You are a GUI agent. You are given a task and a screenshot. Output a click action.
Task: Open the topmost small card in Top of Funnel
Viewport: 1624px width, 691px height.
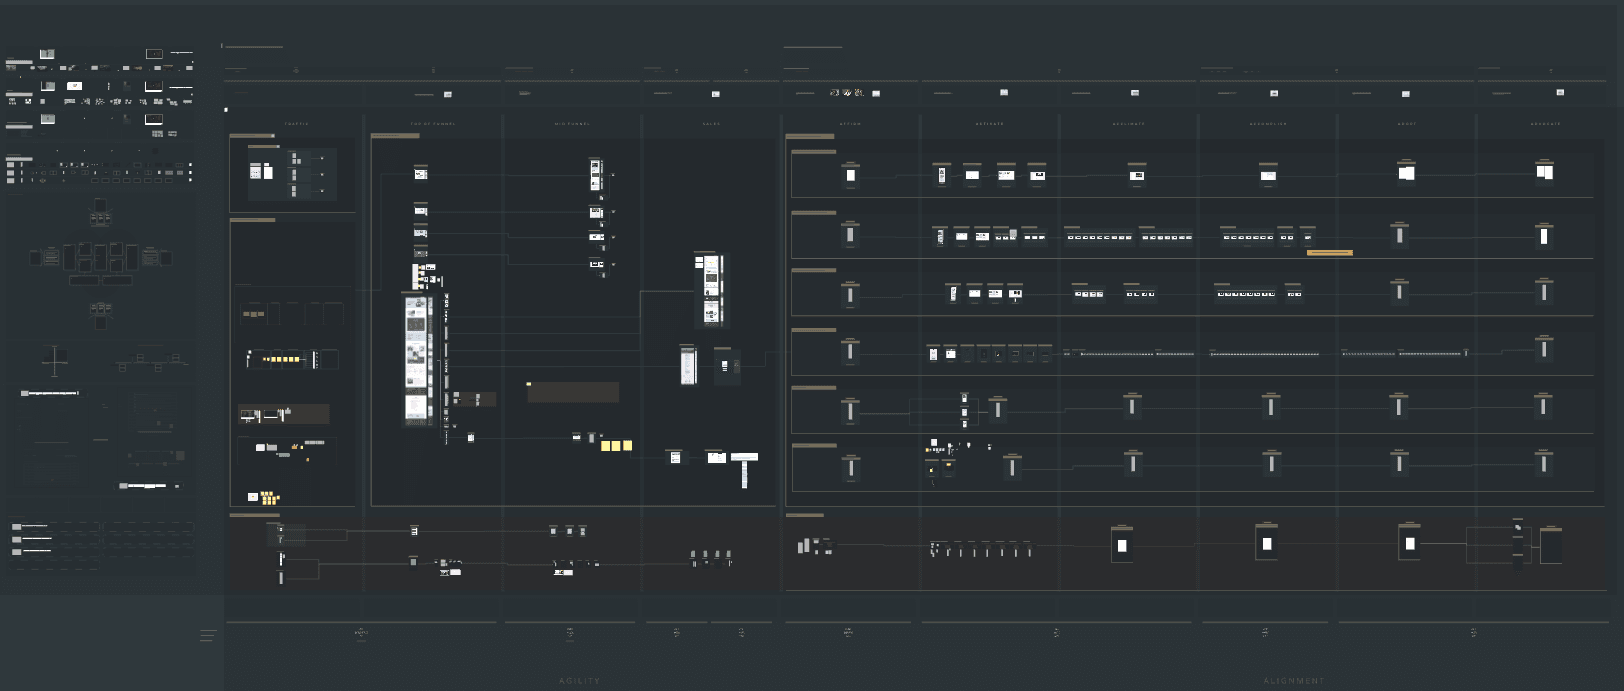pos(421,174)
